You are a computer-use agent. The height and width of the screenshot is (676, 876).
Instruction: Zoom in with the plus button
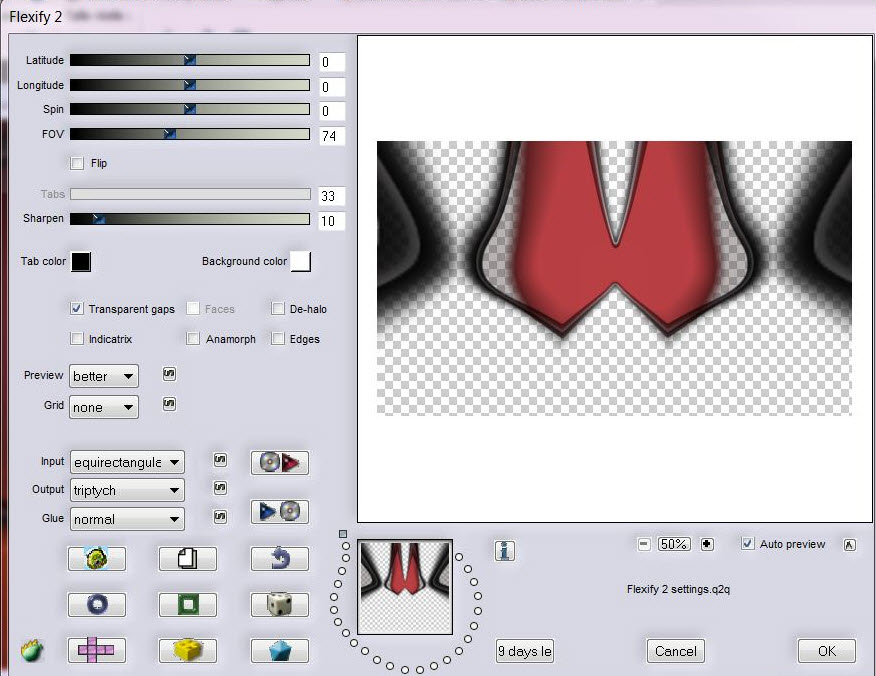click(x=707, y=544)
